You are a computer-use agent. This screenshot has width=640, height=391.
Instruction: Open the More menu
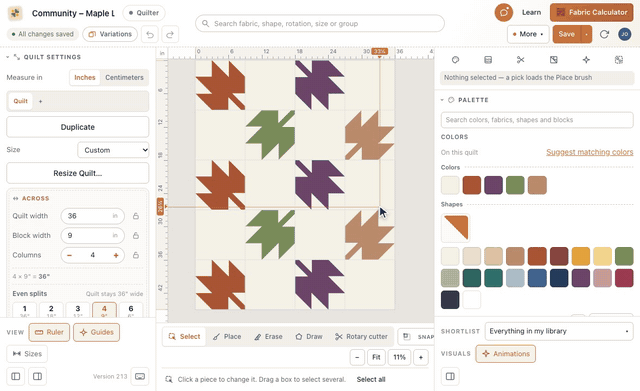click(x=528, y=34)
